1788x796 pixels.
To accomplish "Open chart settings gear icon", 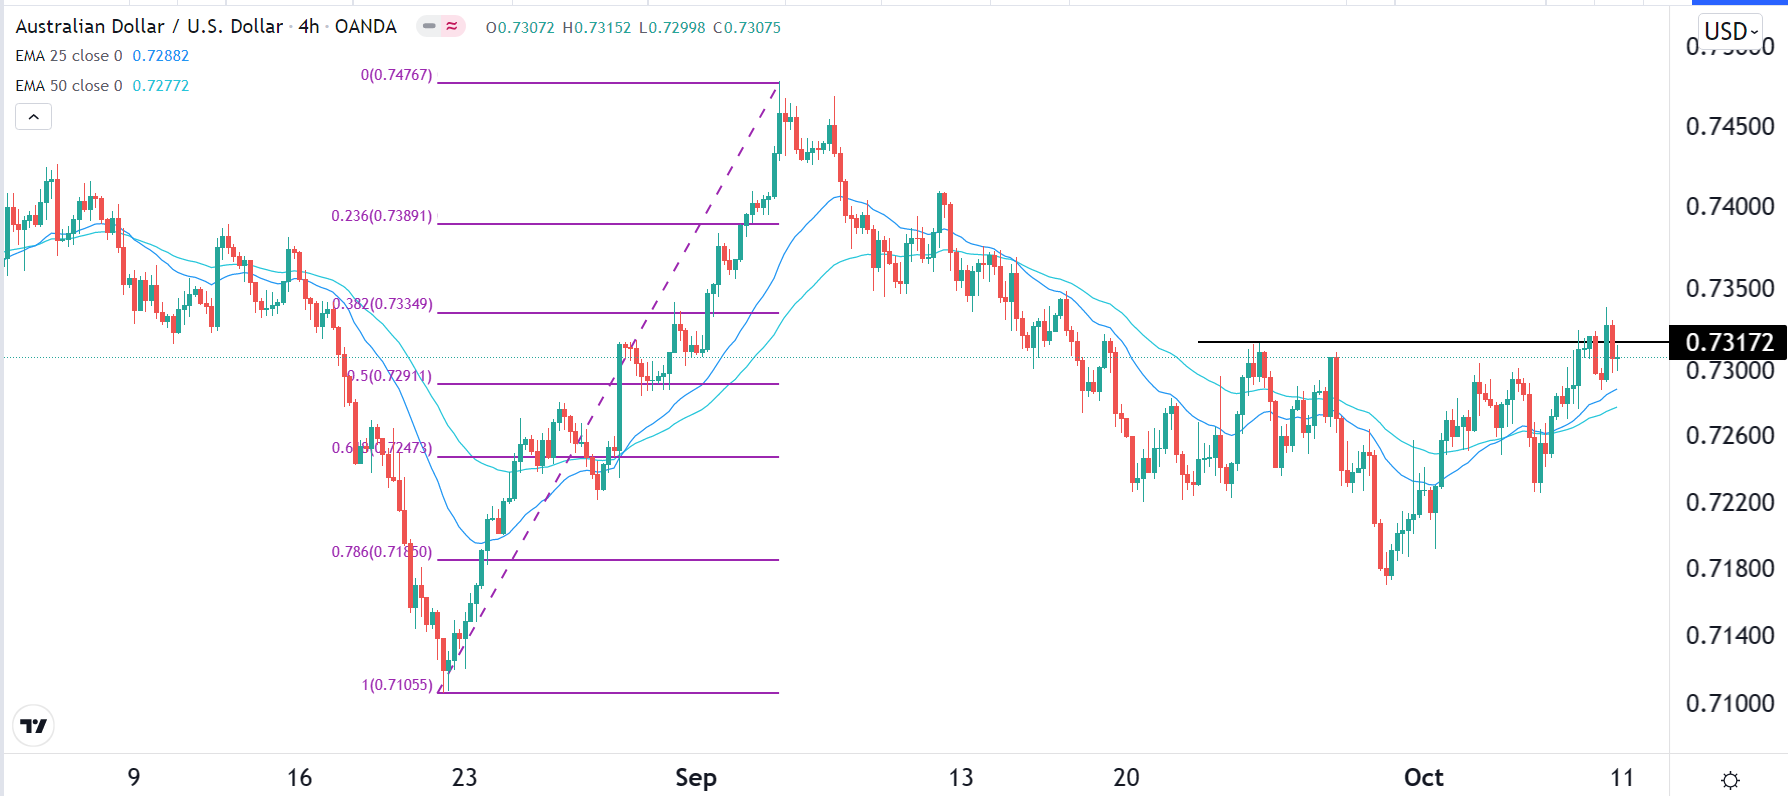I will tap(1730, 780).
